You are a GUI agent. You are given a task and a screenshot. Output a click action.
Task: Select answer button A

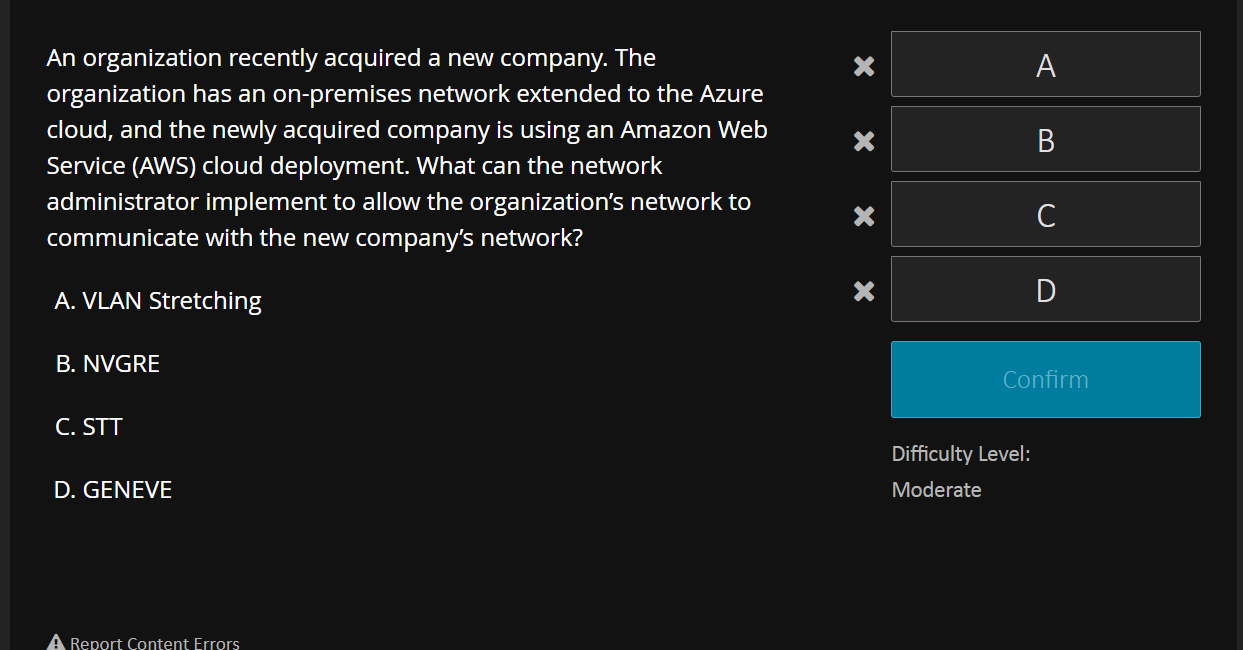tap(1045, 64)
